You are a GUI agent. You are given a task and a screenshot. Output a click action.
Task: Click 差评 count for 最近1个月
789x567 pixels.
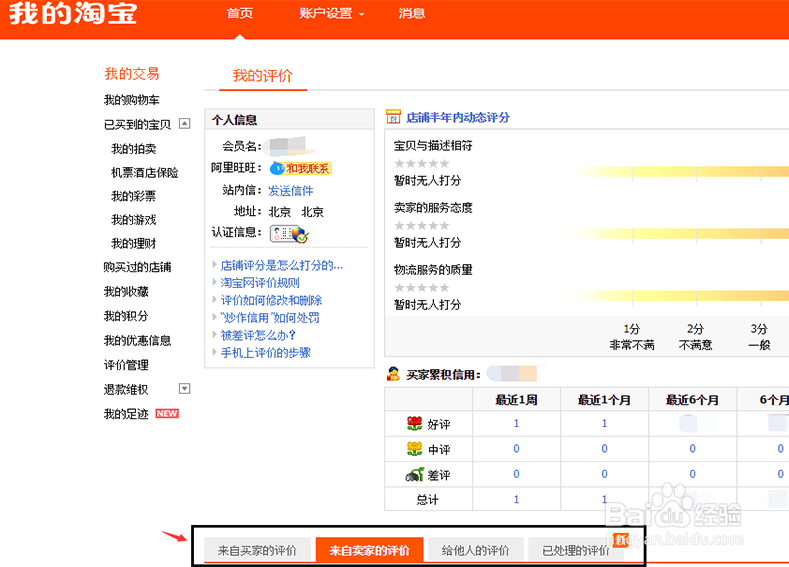pyautogui.click(x=604, y=474)
